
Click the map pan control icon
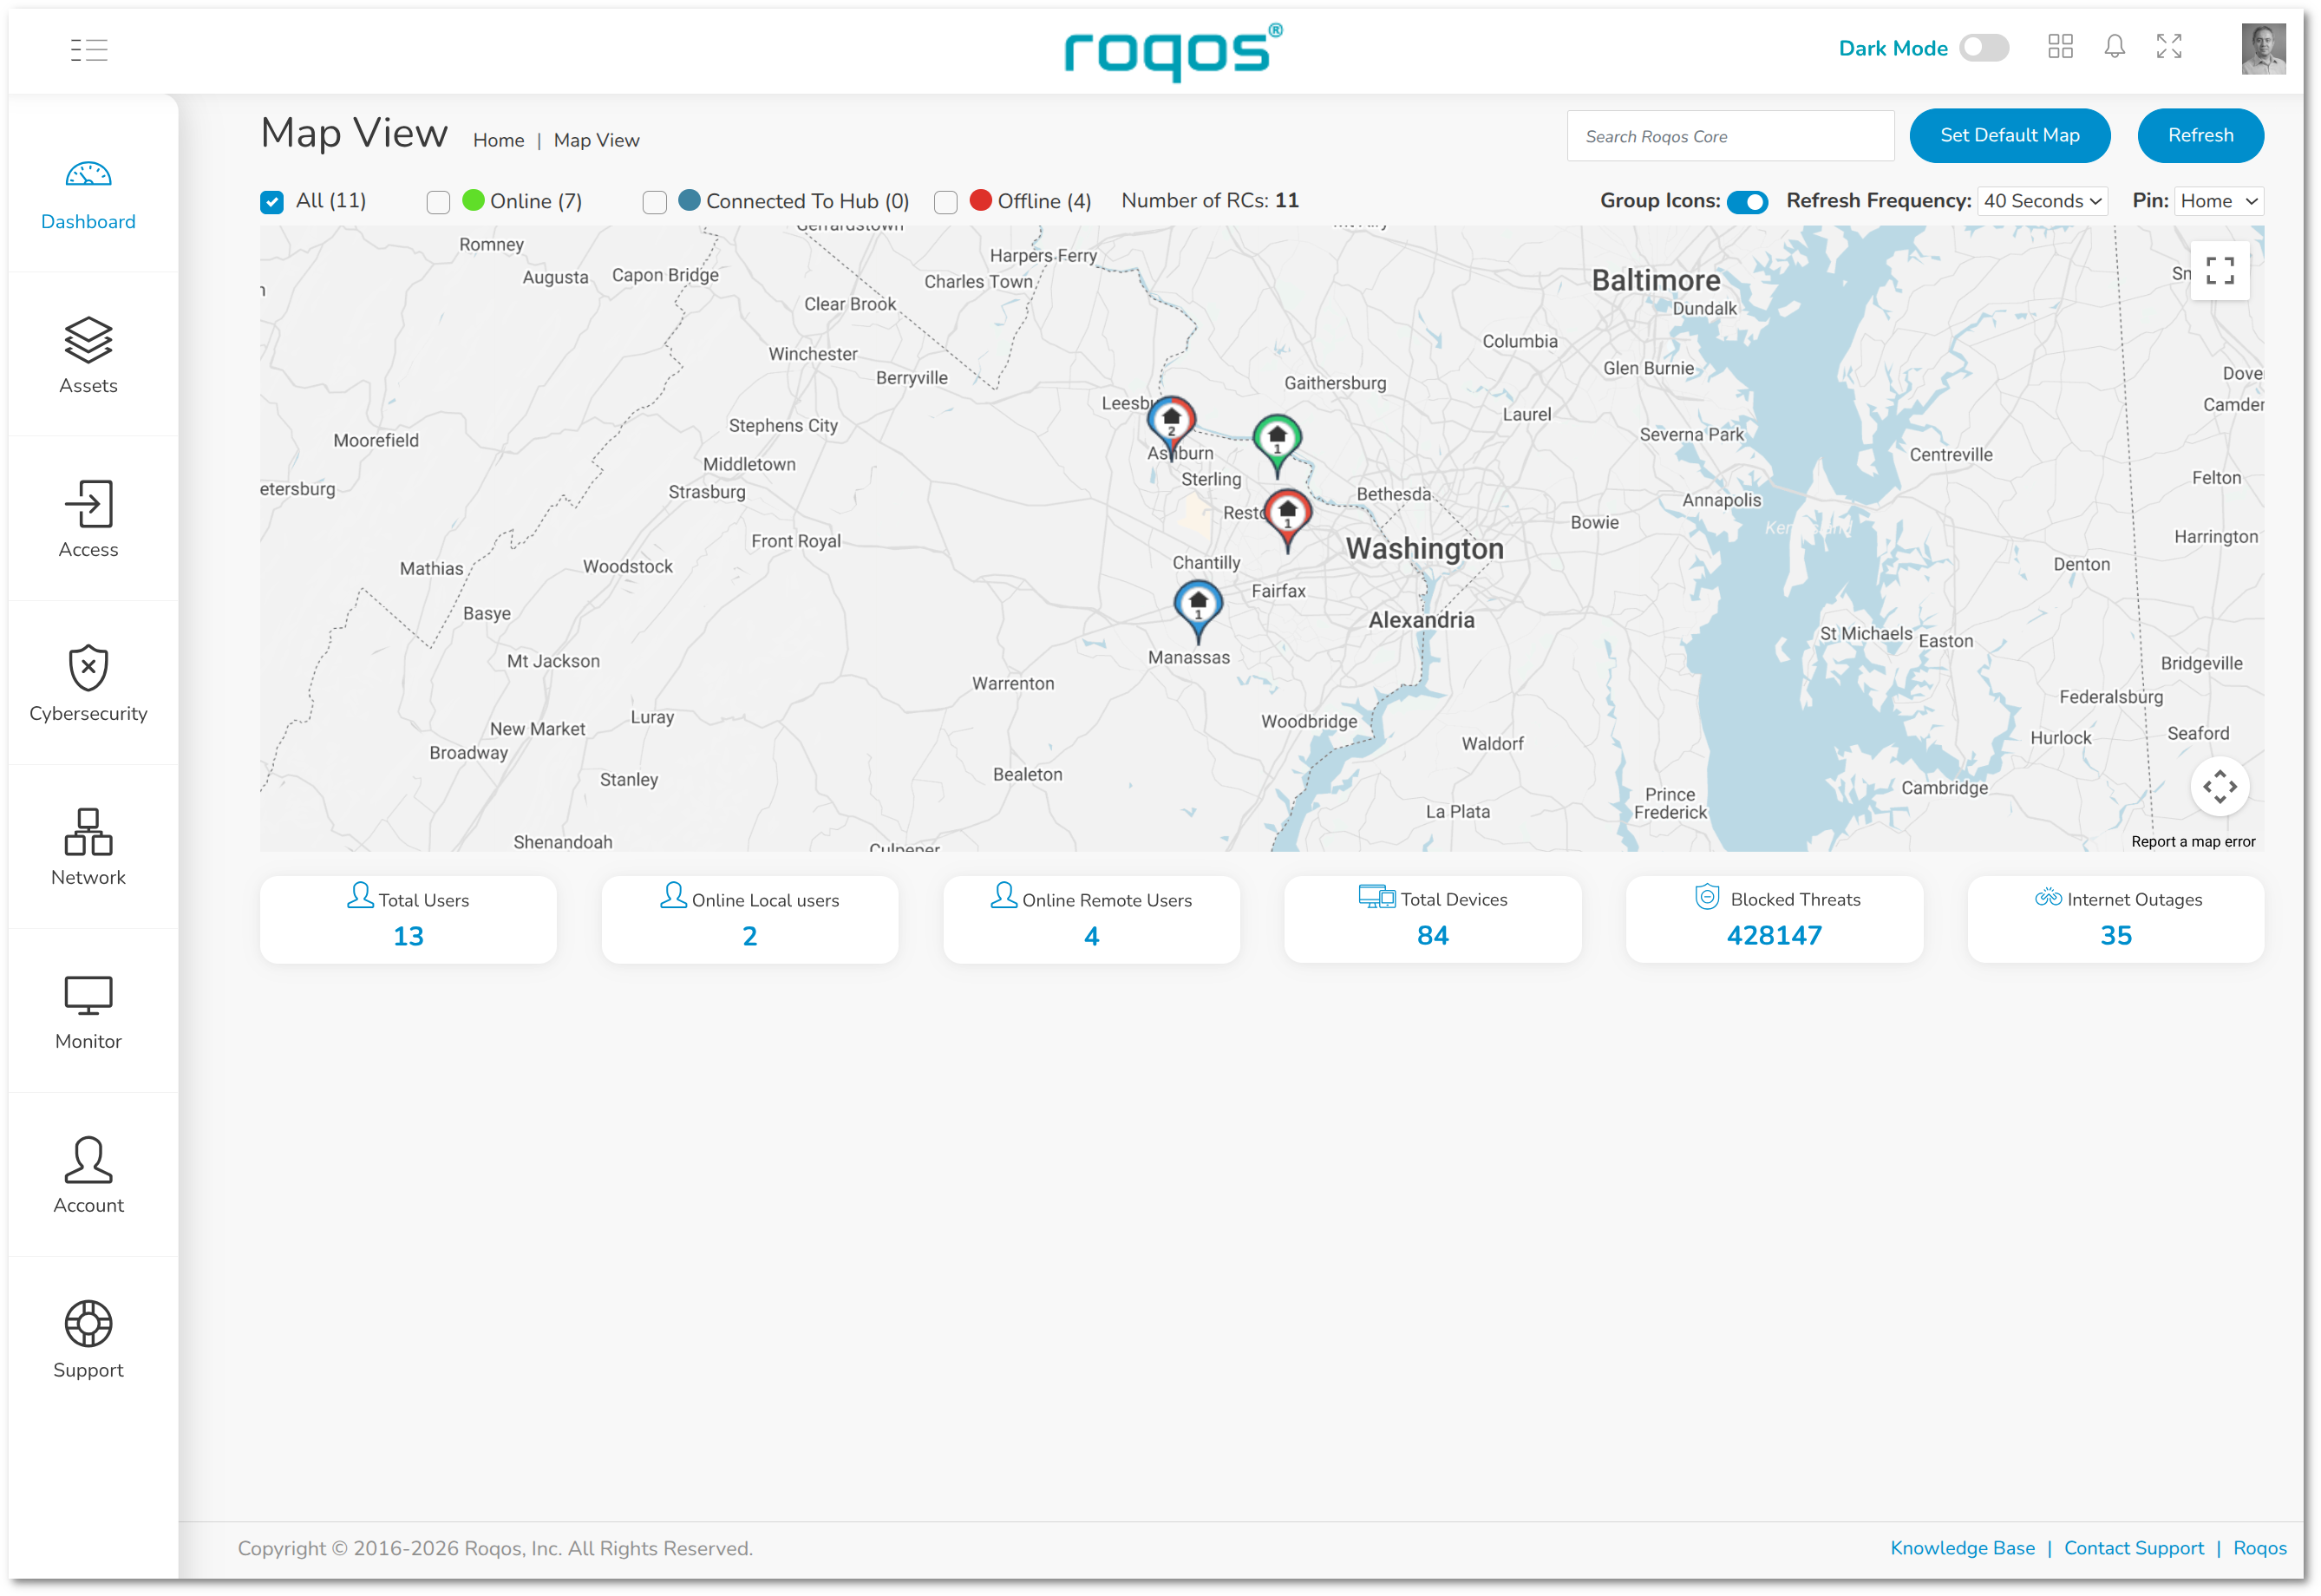tap(2219, 787)
